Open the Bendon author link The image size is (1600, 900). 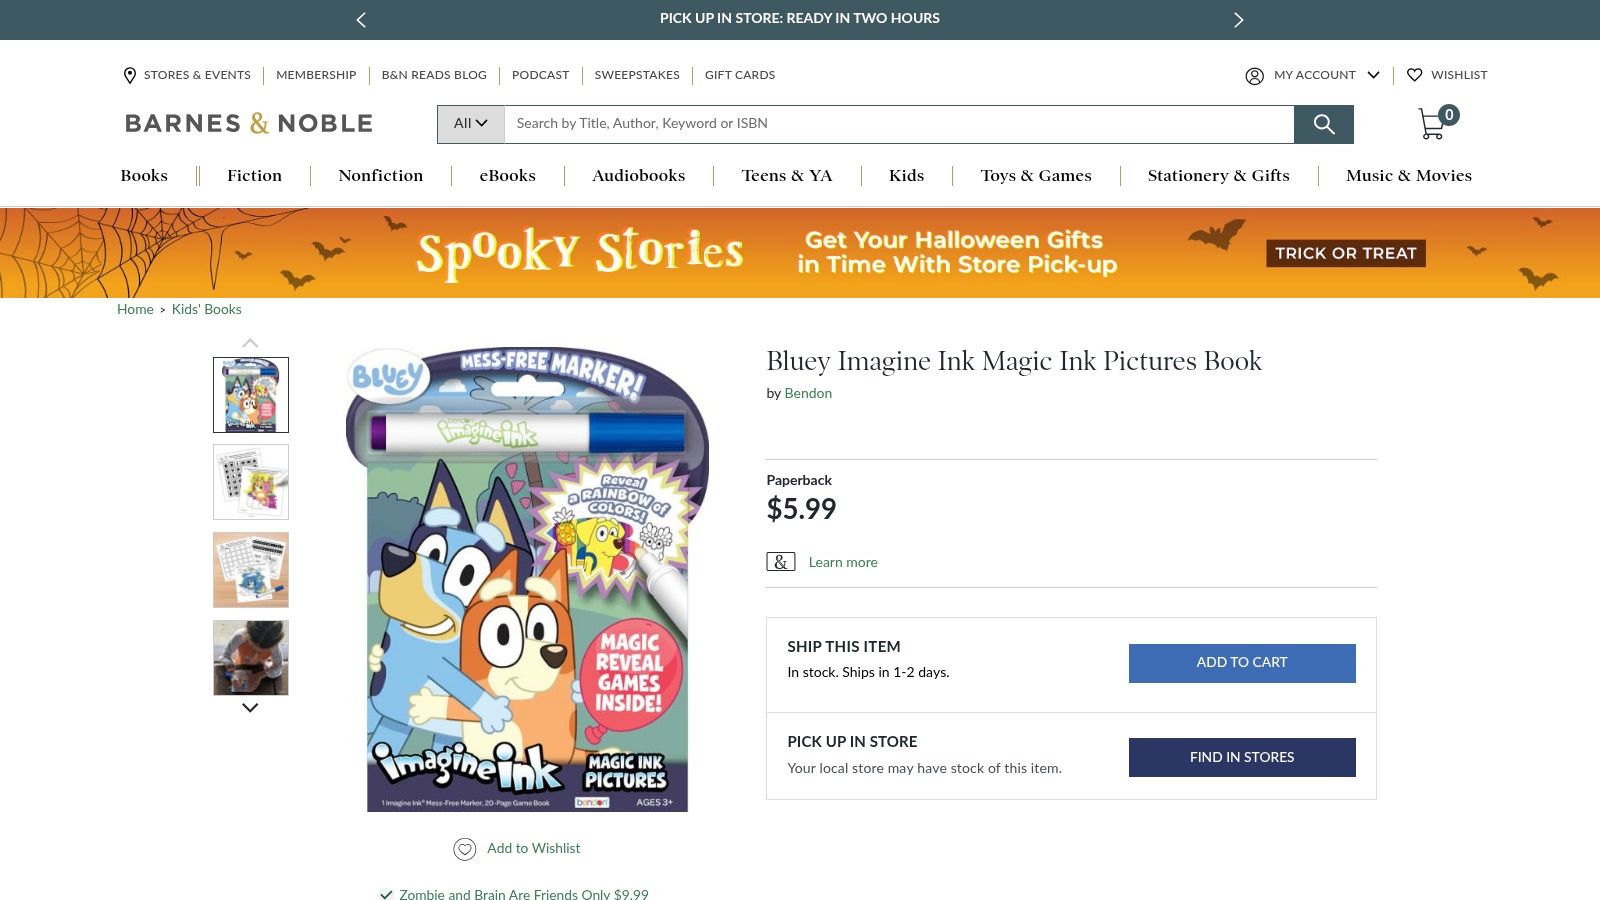[808, 394]
